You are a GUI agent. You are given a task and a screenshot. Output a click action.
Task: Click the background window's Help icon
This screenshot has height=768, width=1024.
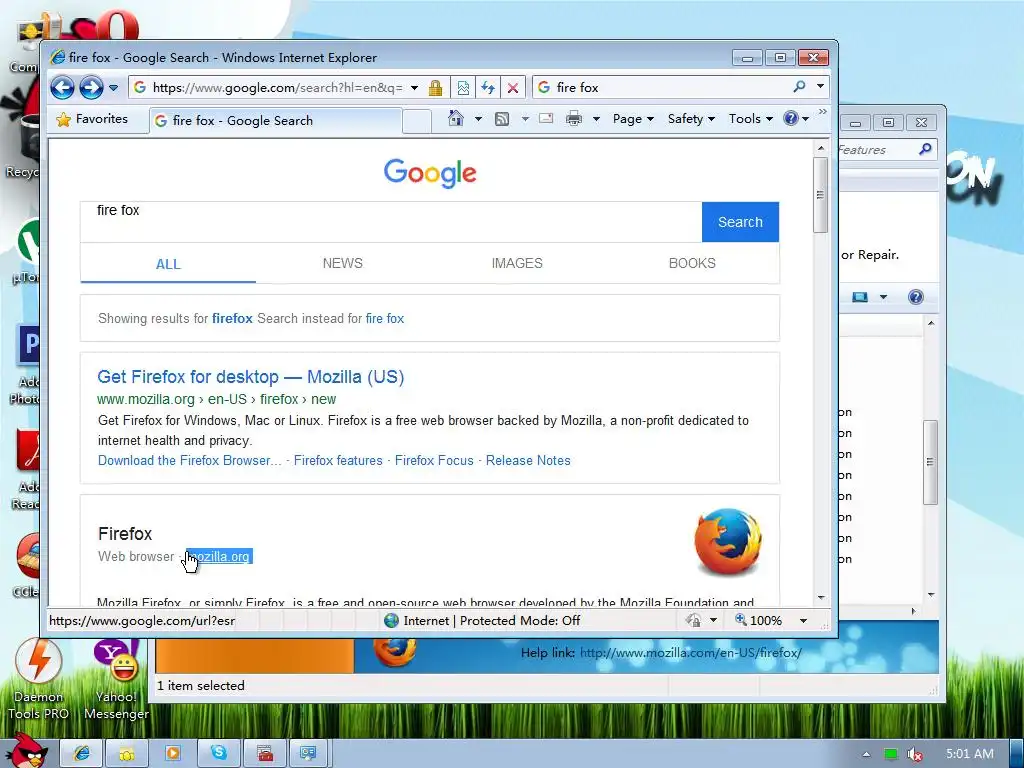916,297
